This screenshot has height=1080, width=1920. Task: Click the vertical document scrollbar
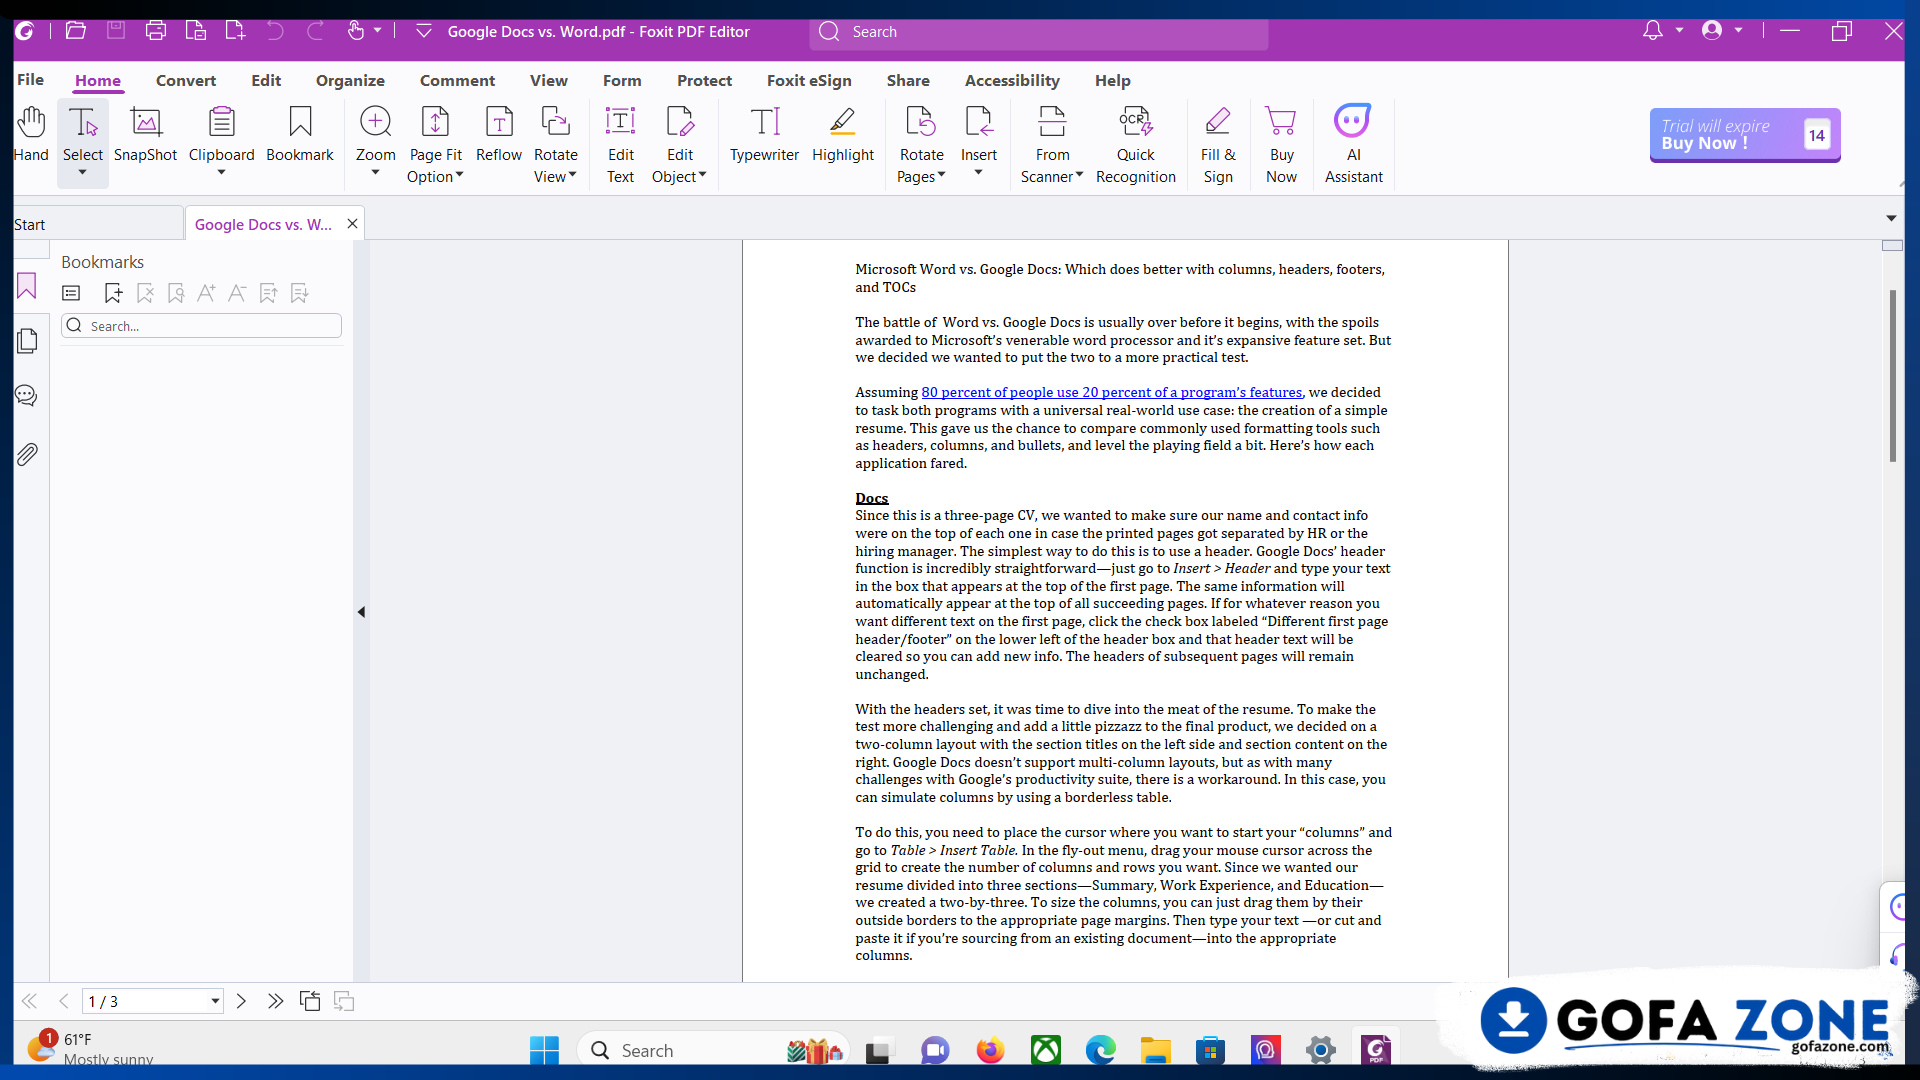coord(1892,375)
